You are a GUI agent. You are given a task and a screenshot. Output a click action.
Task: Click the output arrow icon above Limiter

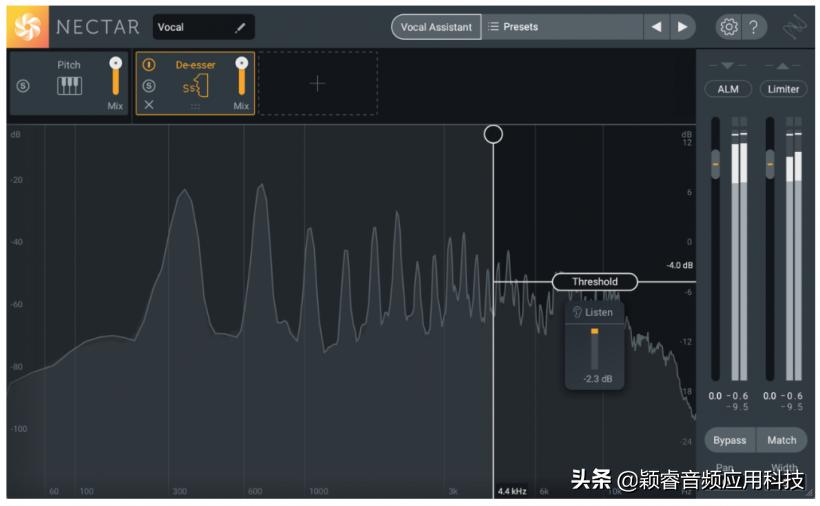(x=782, y=66)
